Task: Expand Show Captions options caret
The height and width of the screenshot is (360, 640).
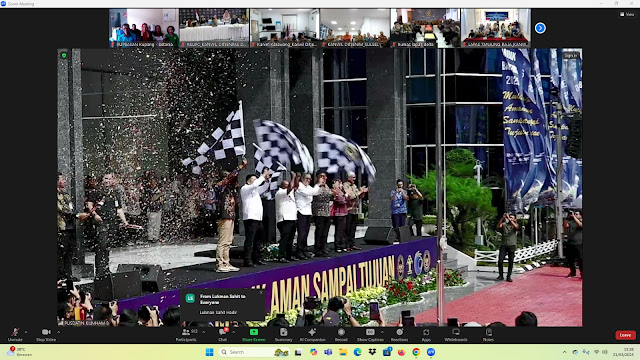Action: click(382, 332)
